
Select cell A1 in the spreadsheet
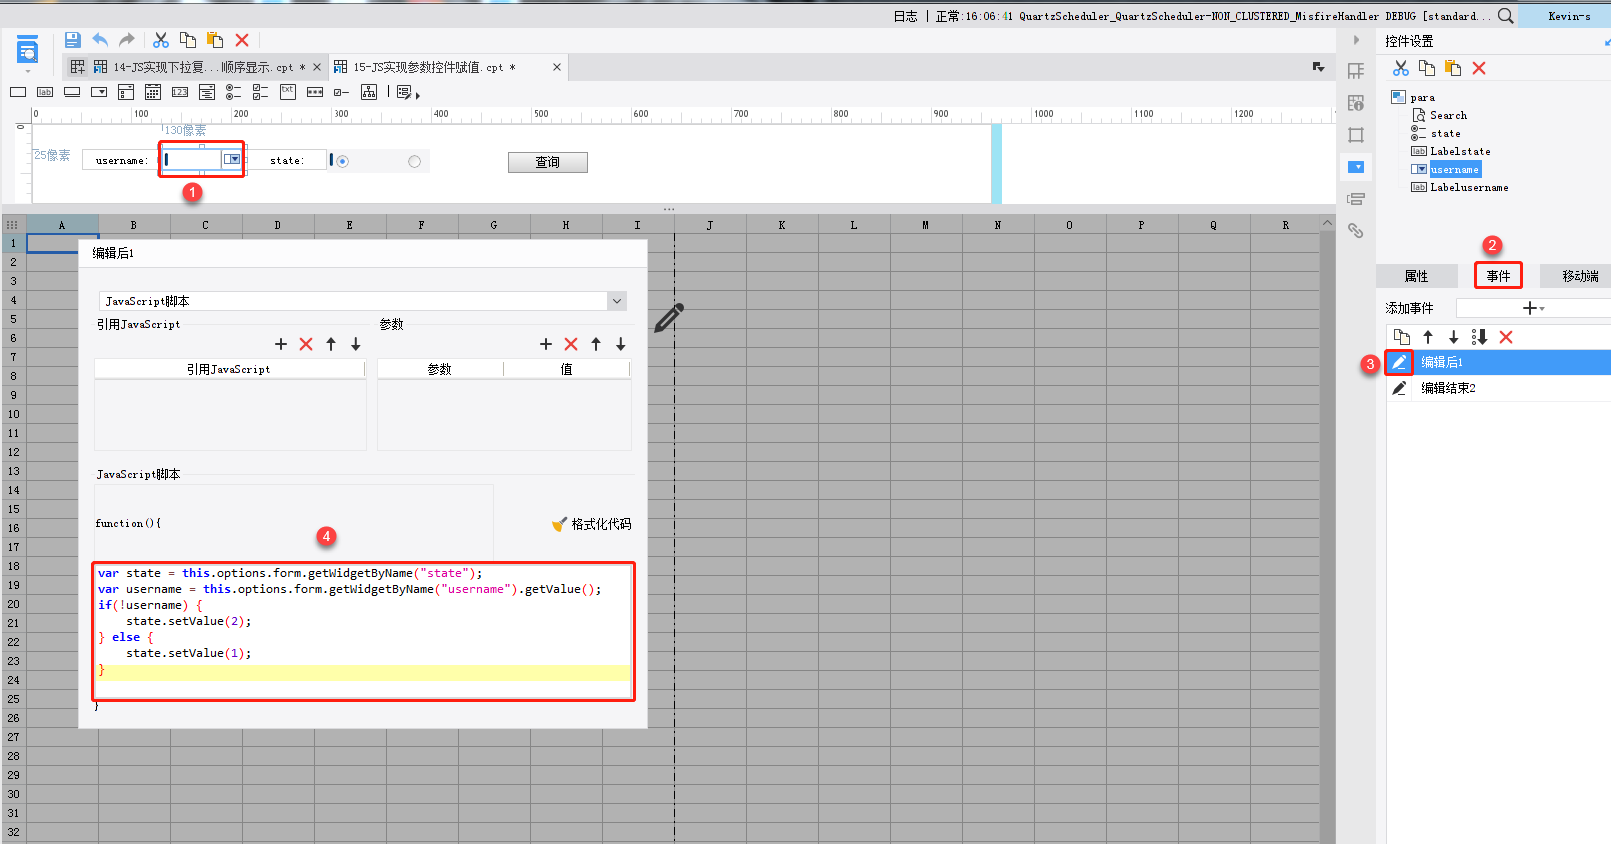(62, 243)
